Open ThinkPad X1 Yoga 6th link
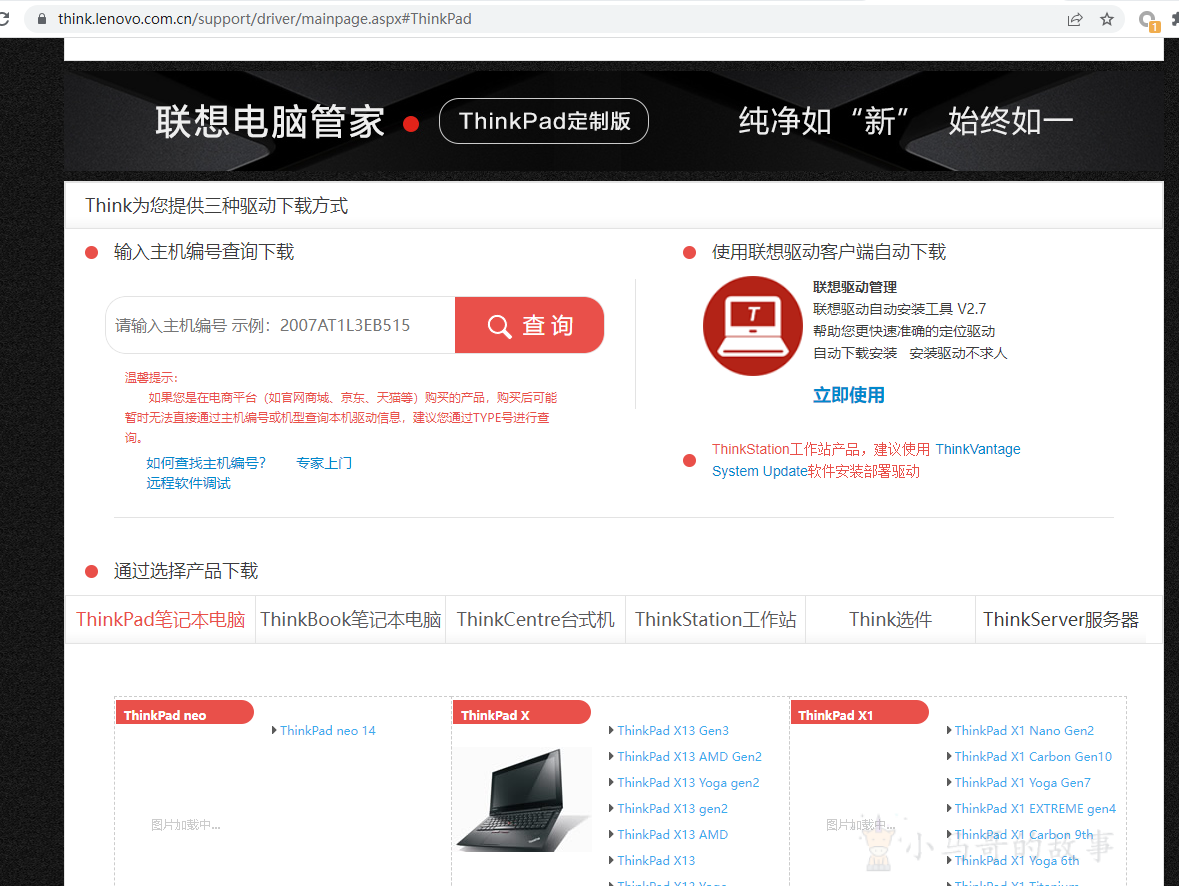Viewport: 1179px width, 886px height. click(x=1017, y=860)
